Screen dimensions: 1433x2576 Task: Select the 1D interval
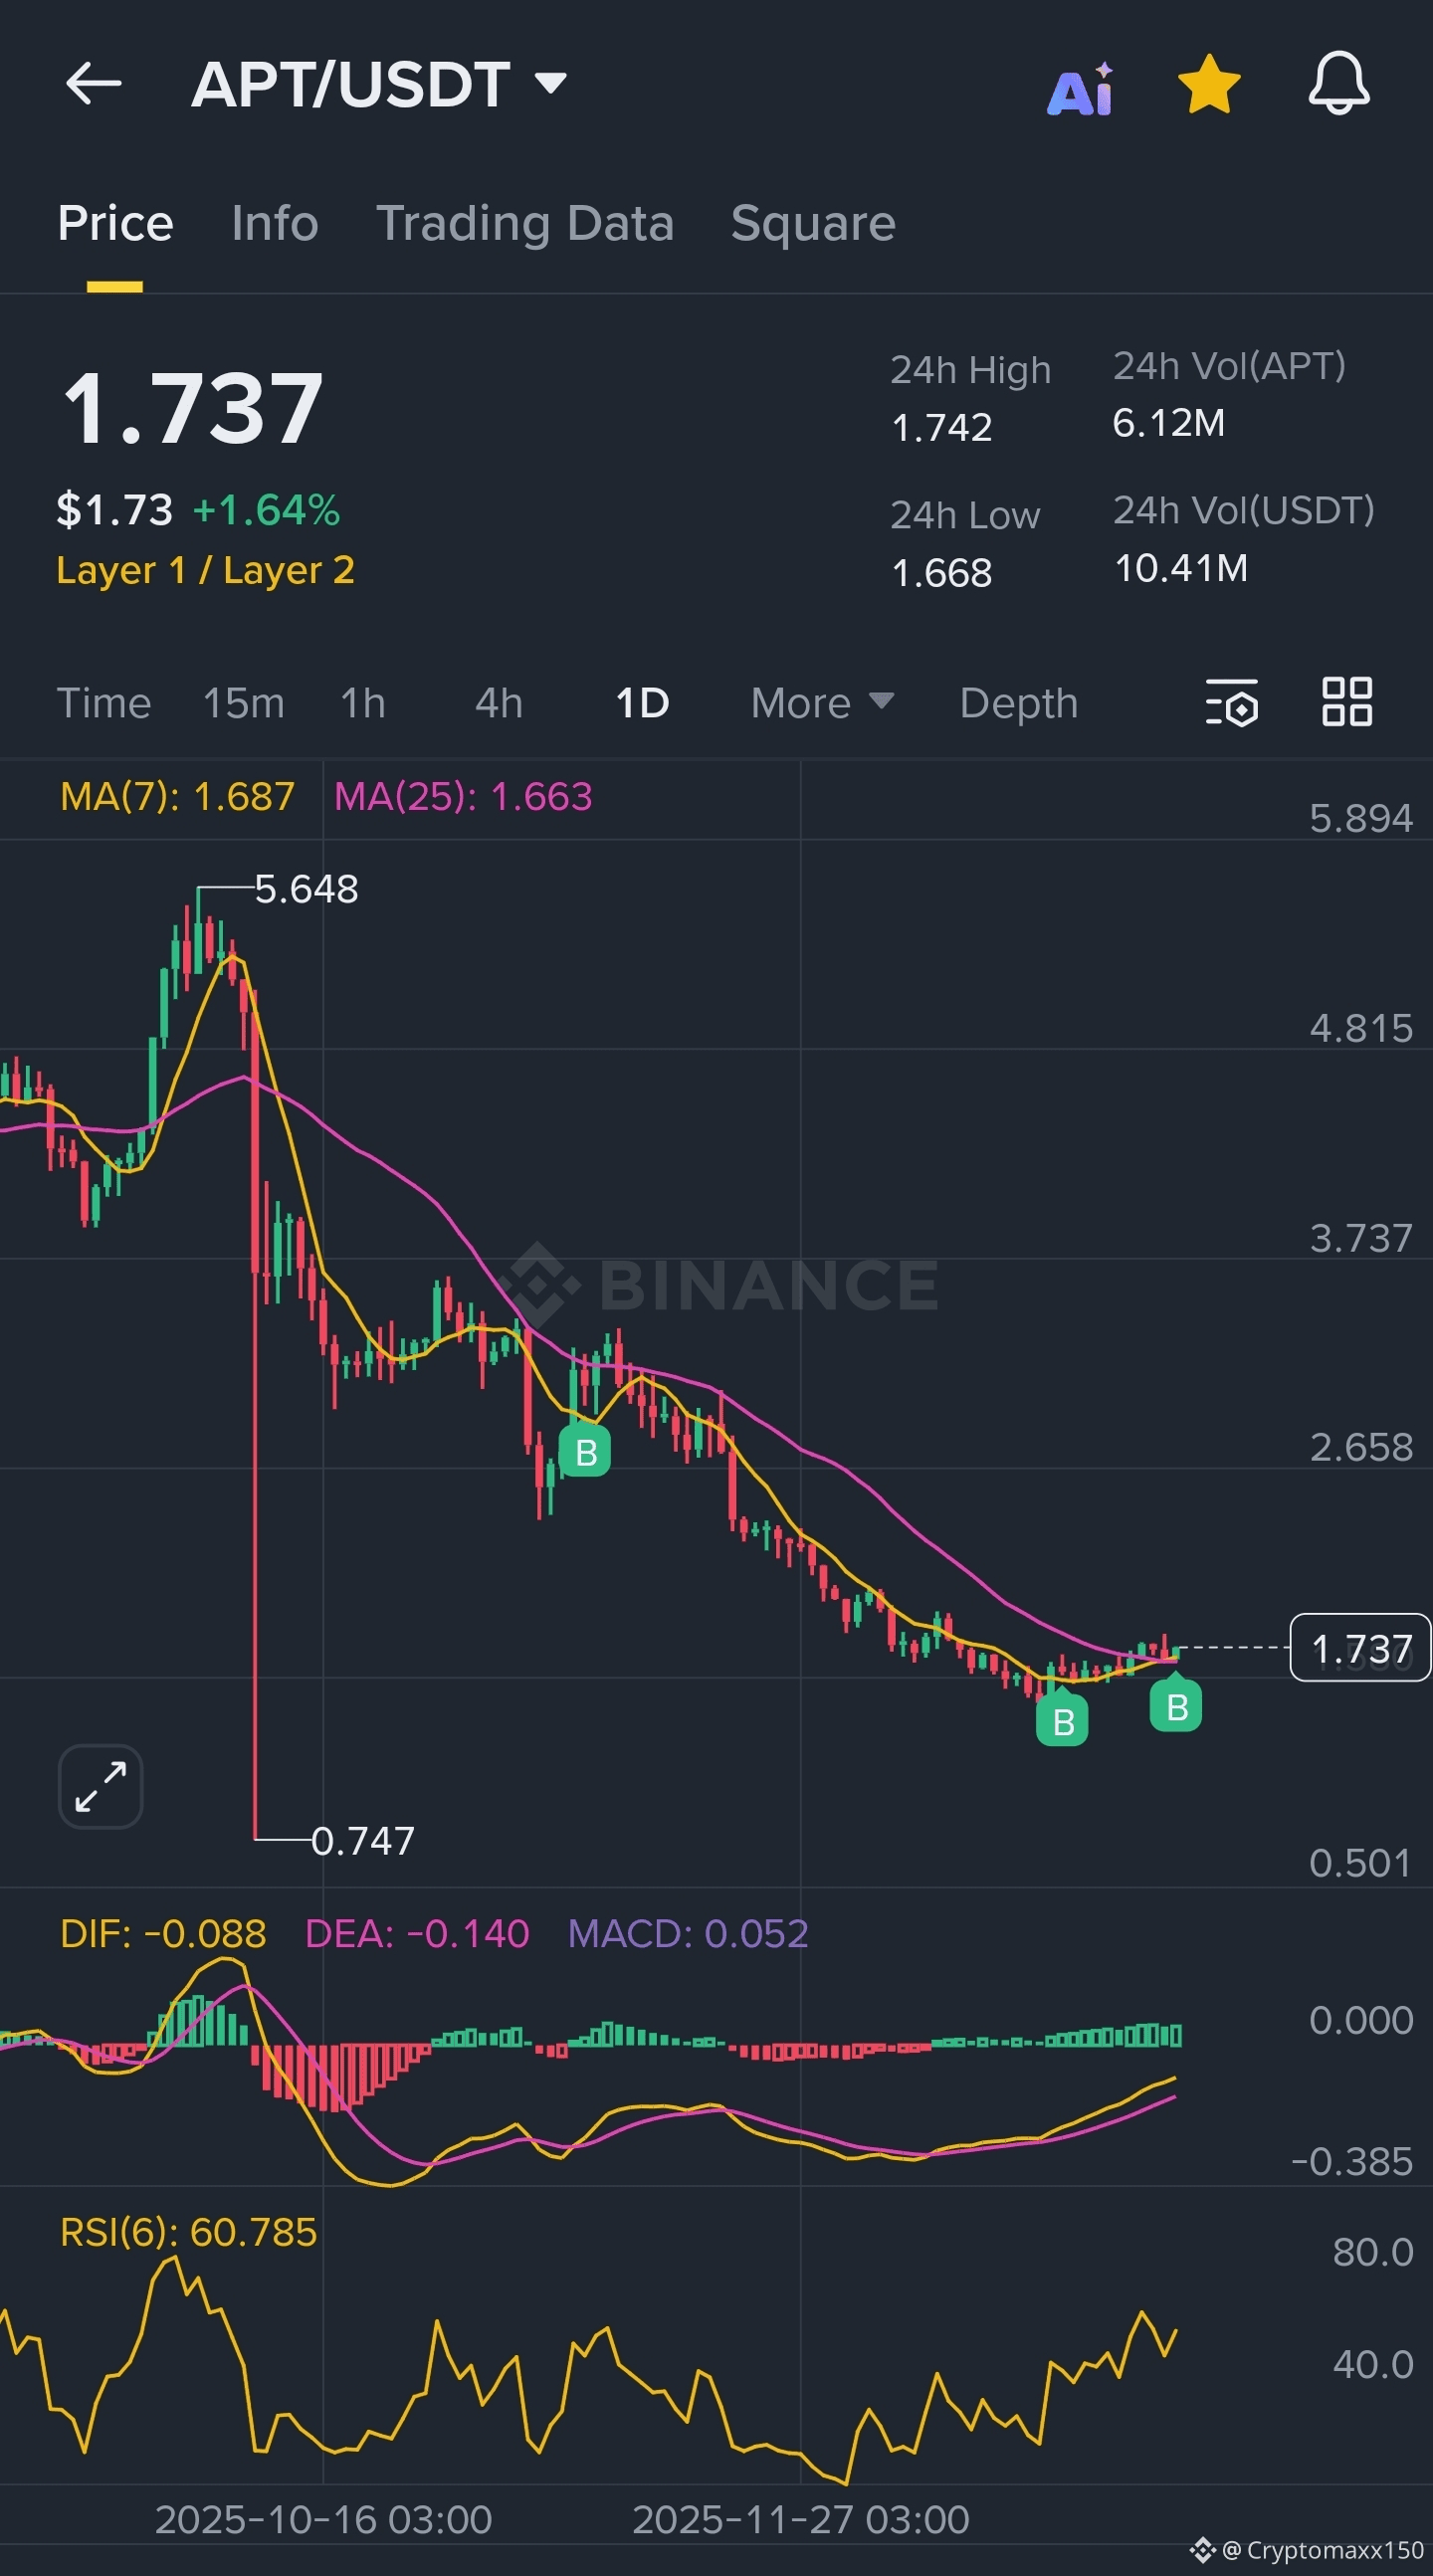[642, 703]
